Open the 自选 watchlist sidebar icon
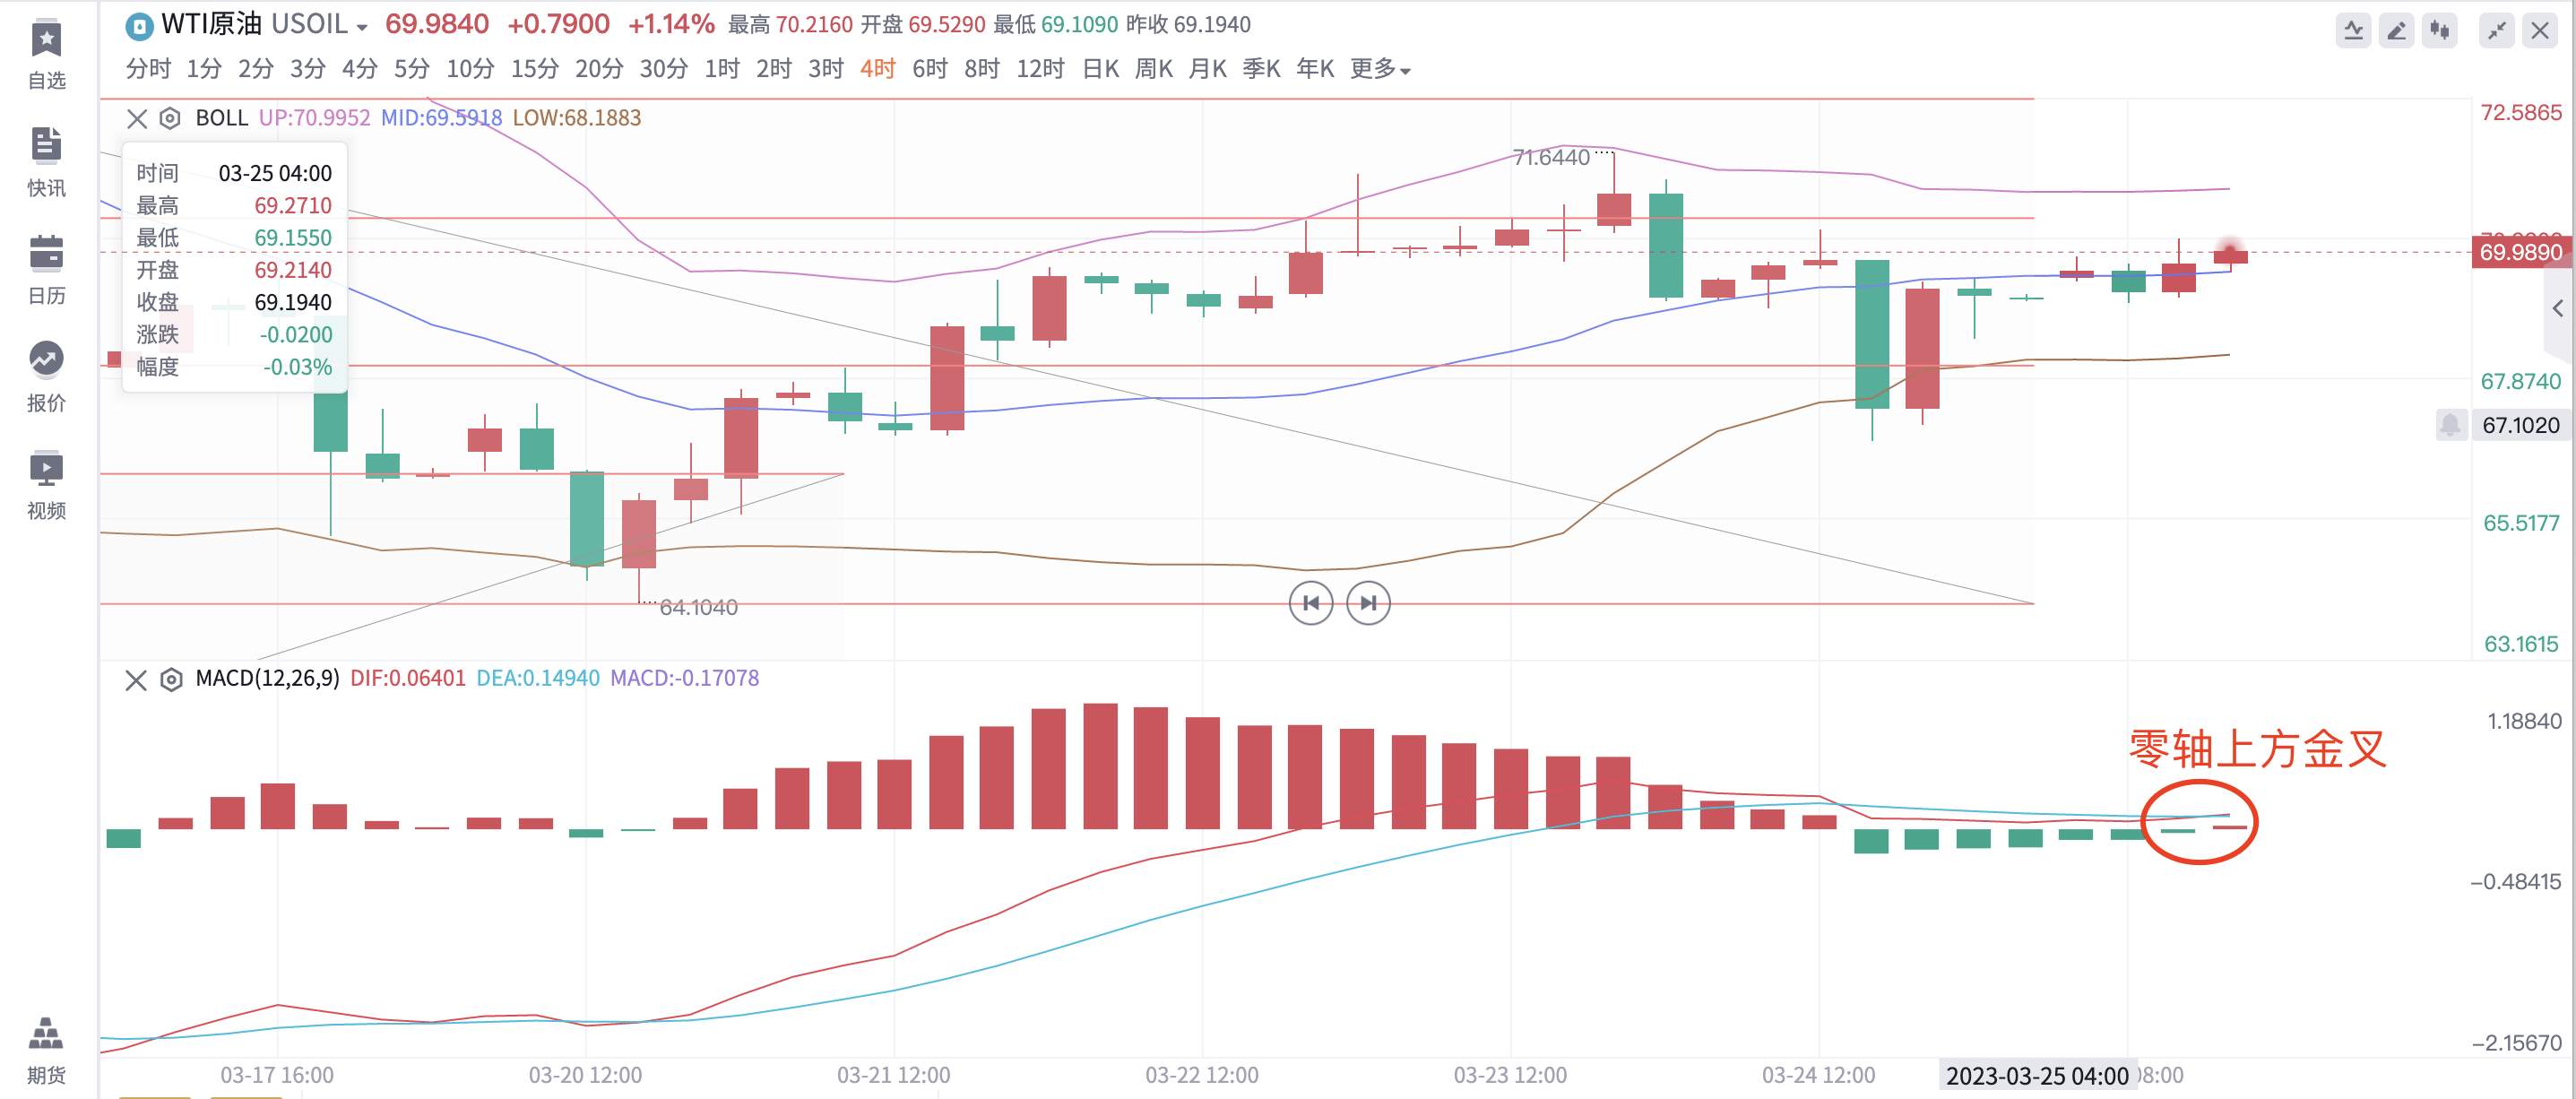The image size is (2576, 1099). (46, 56)
